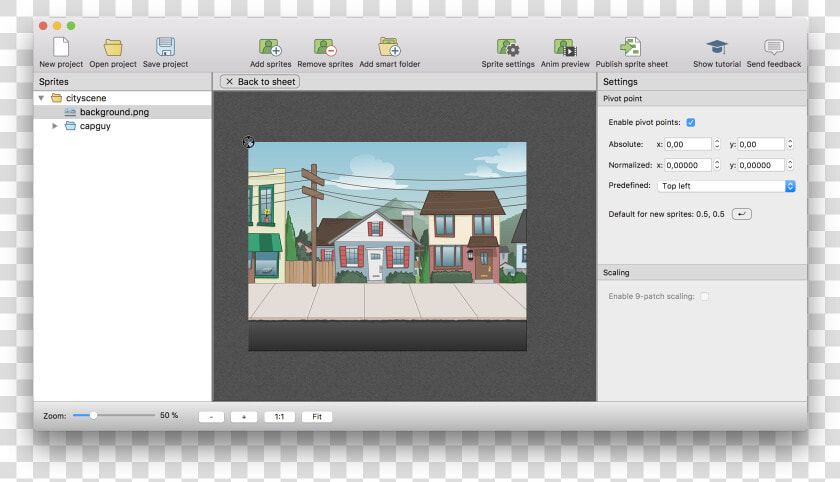Click Send feedback speech bubble icon
Viewport: 840px width, 482px height.
point(774,47)
